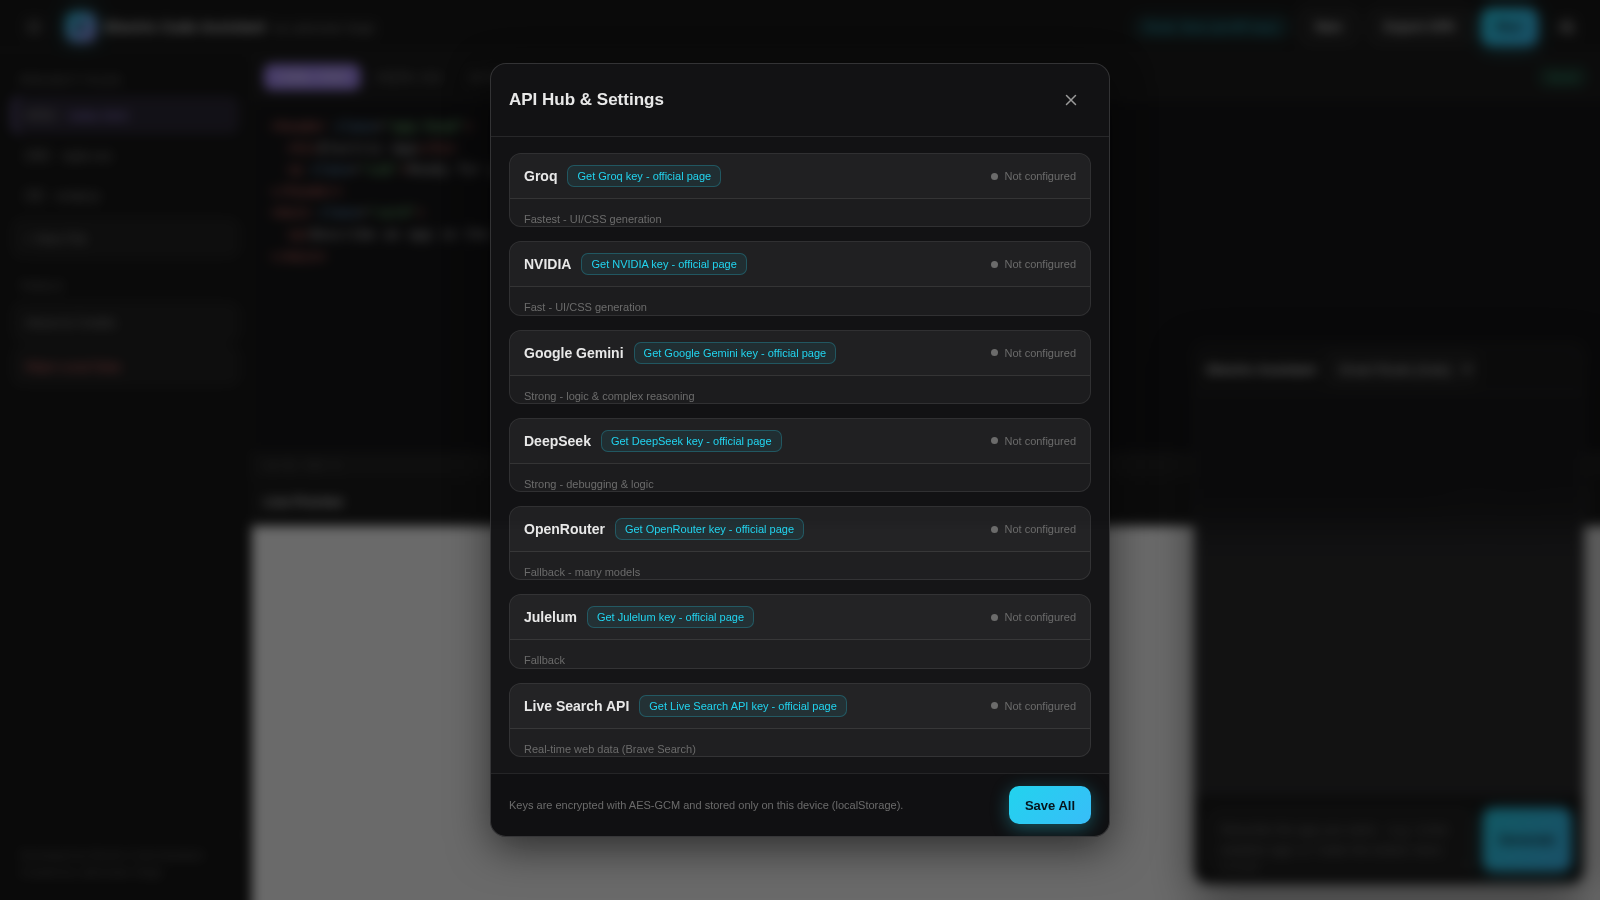Image resolution: width=1600 pixels, height=900 pixels.
Task: Click Julelum's Not configured status
Action: tap(1033, 617)
